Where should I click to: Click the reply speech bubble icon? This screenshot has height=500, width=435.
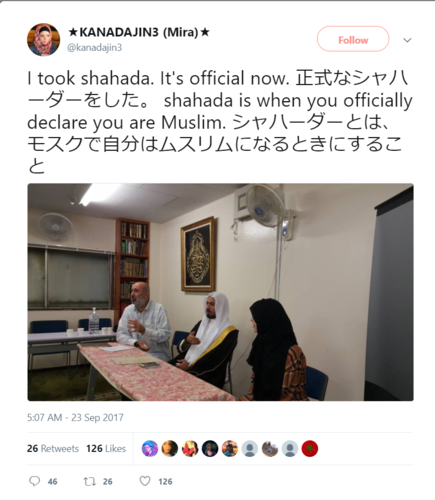[x=35, y=481]
